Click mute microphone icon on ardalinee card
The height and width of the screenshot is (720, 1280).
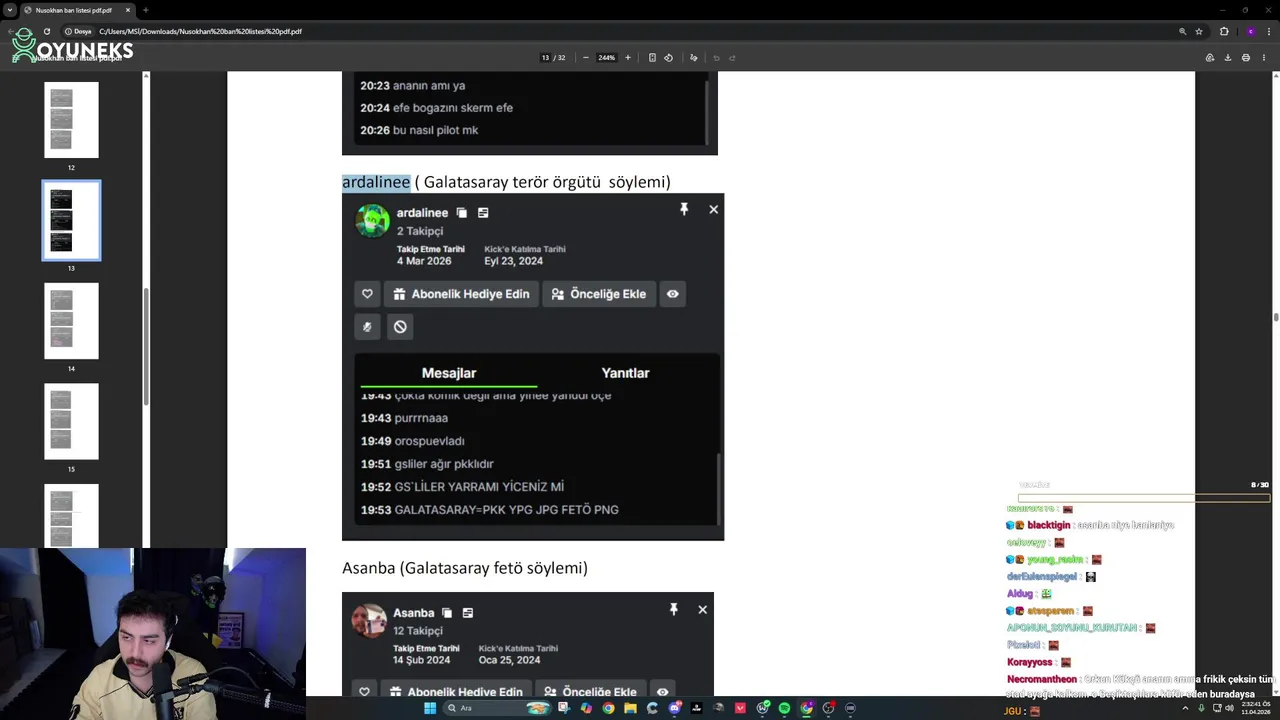pos(367,327)
